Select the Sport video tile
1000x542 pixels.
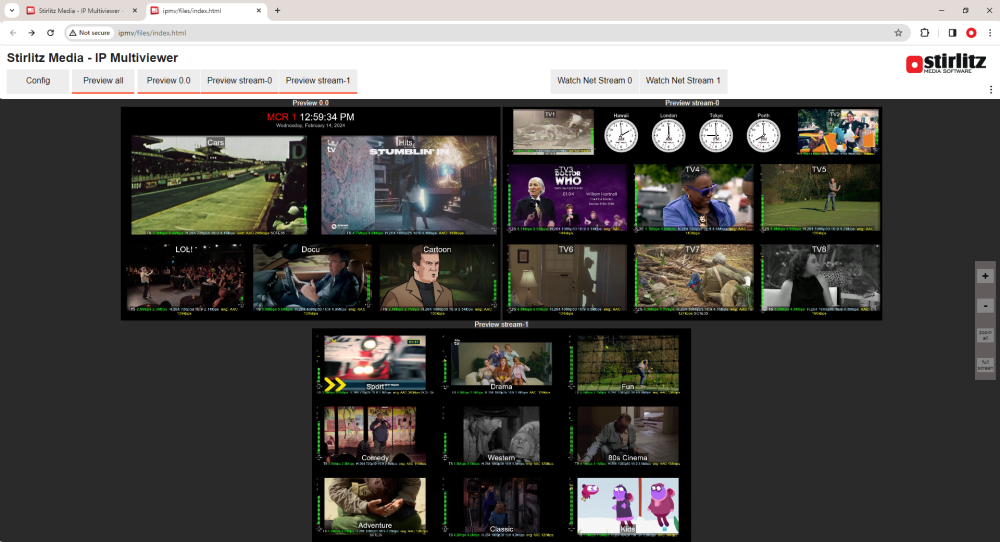click(375, 363)
